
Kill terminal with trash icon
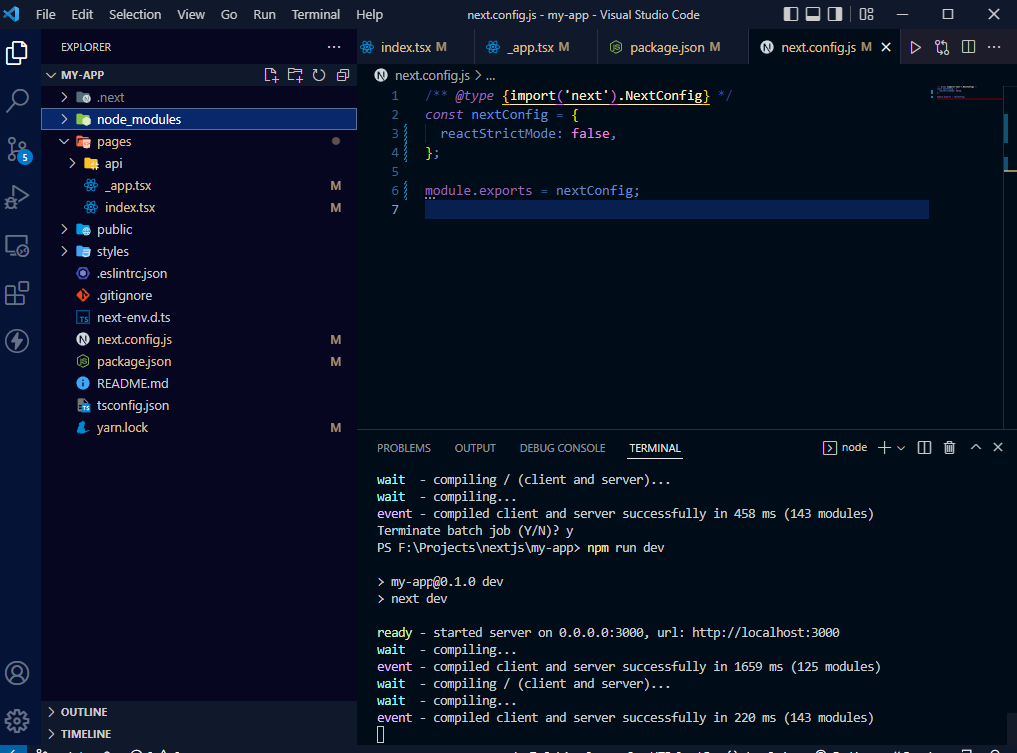tap(950, 448)
